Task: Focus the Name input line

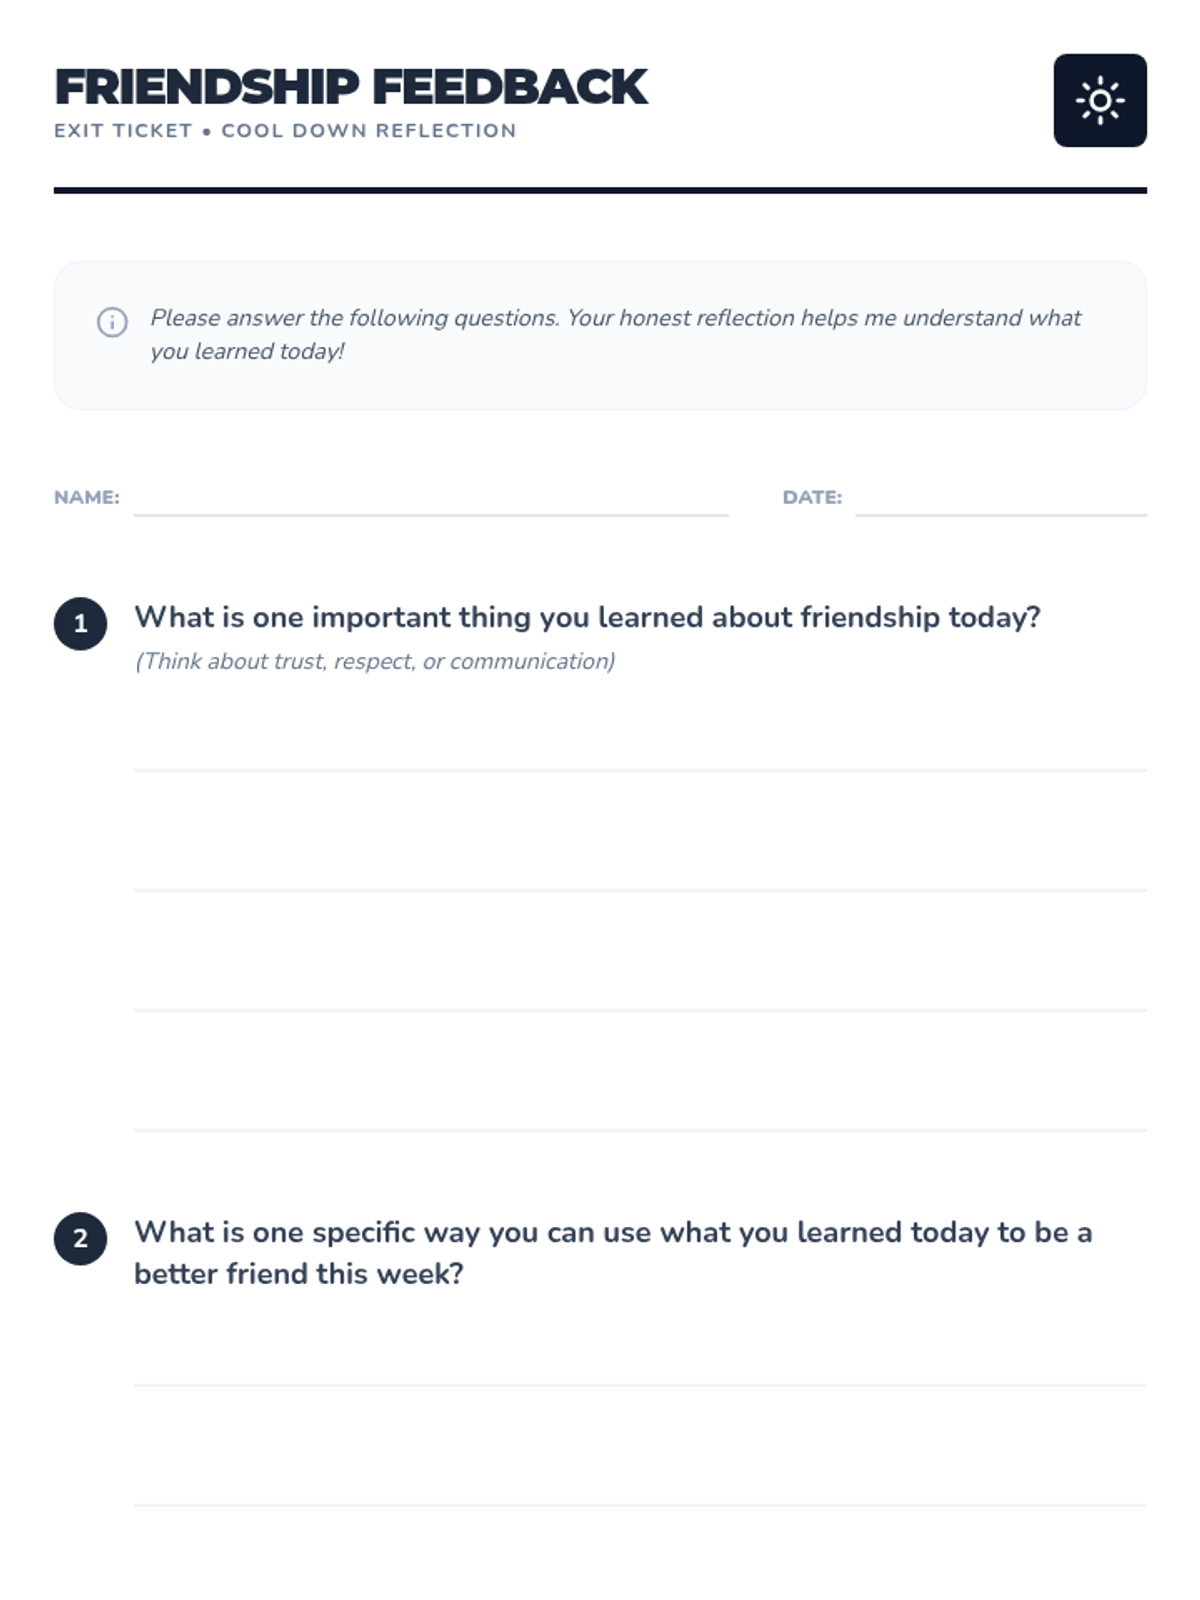Action: [430, 498]
